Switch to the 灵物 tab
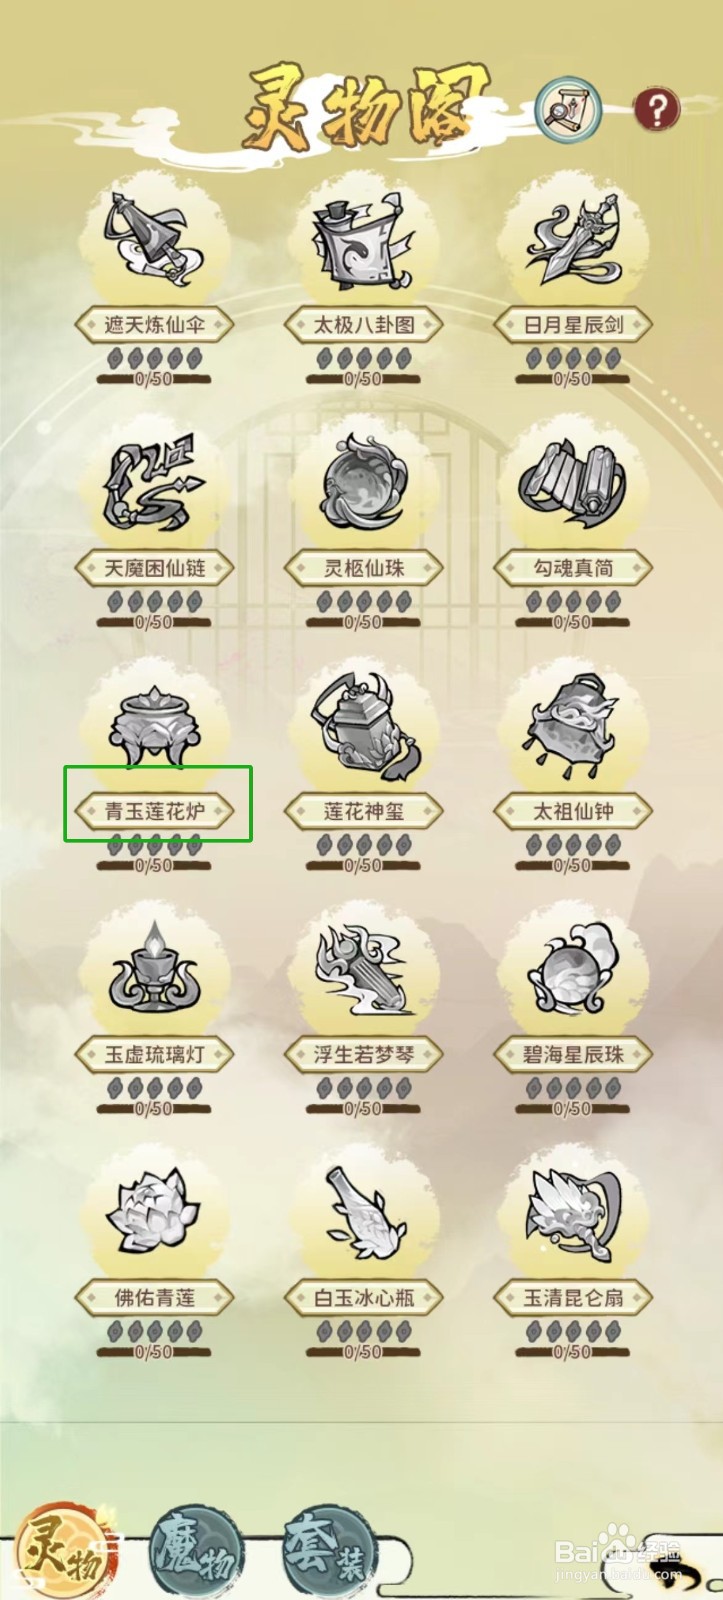This screenshot has height=1600, width=723. [65, 1552]
